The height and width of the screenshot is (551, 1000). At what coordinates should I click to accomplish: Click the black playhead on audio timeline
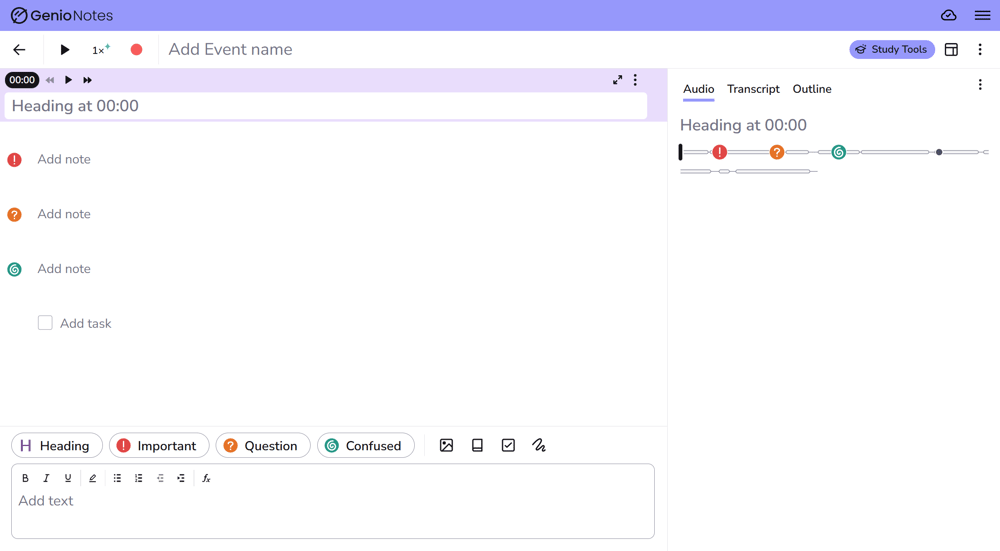click(680, 152)
